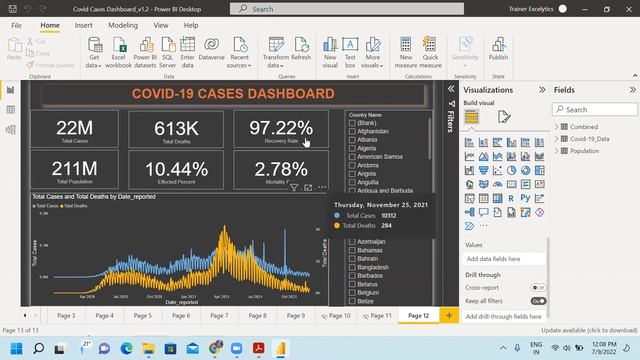Select the Stacked bar chart visual
The width and height of the screenshot is (640, 360).
(x=469, y=142)
